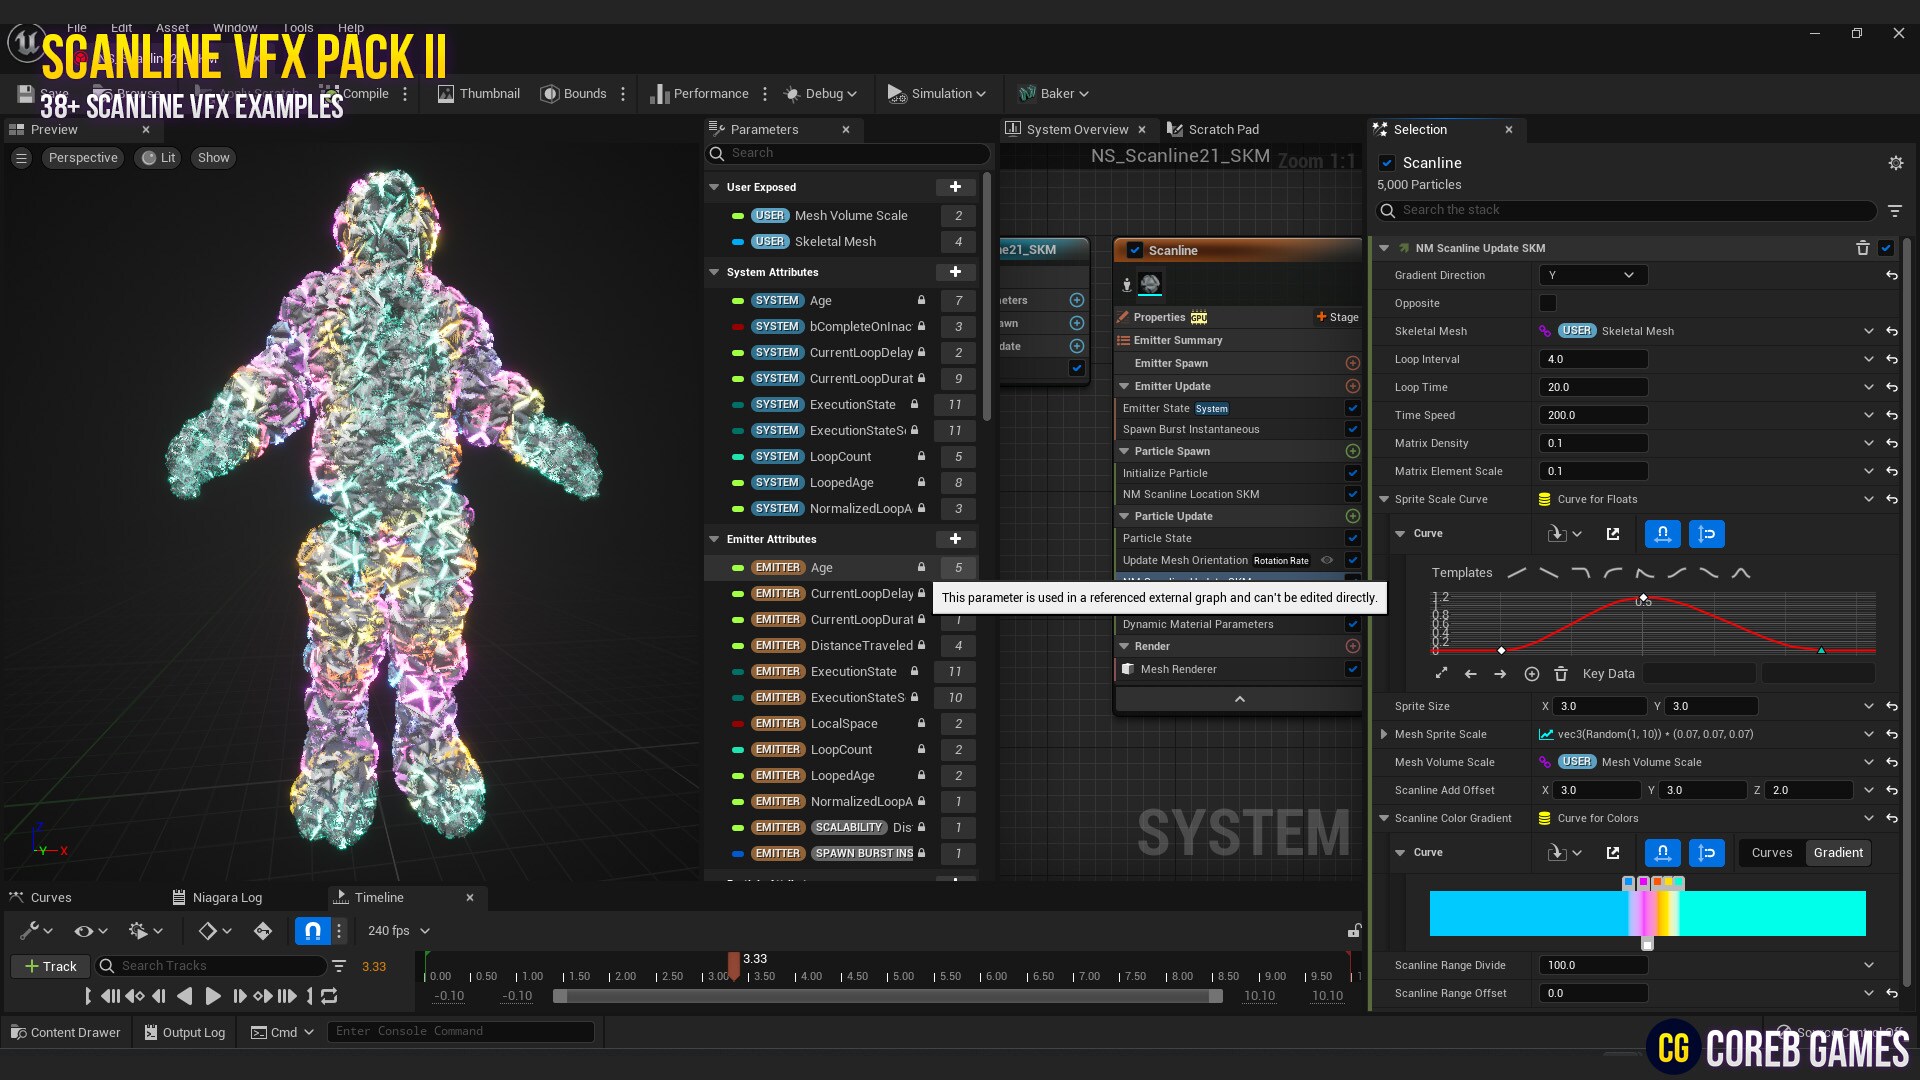
Task: Open the Show viewport options
Action: click(x=213, y=158)
